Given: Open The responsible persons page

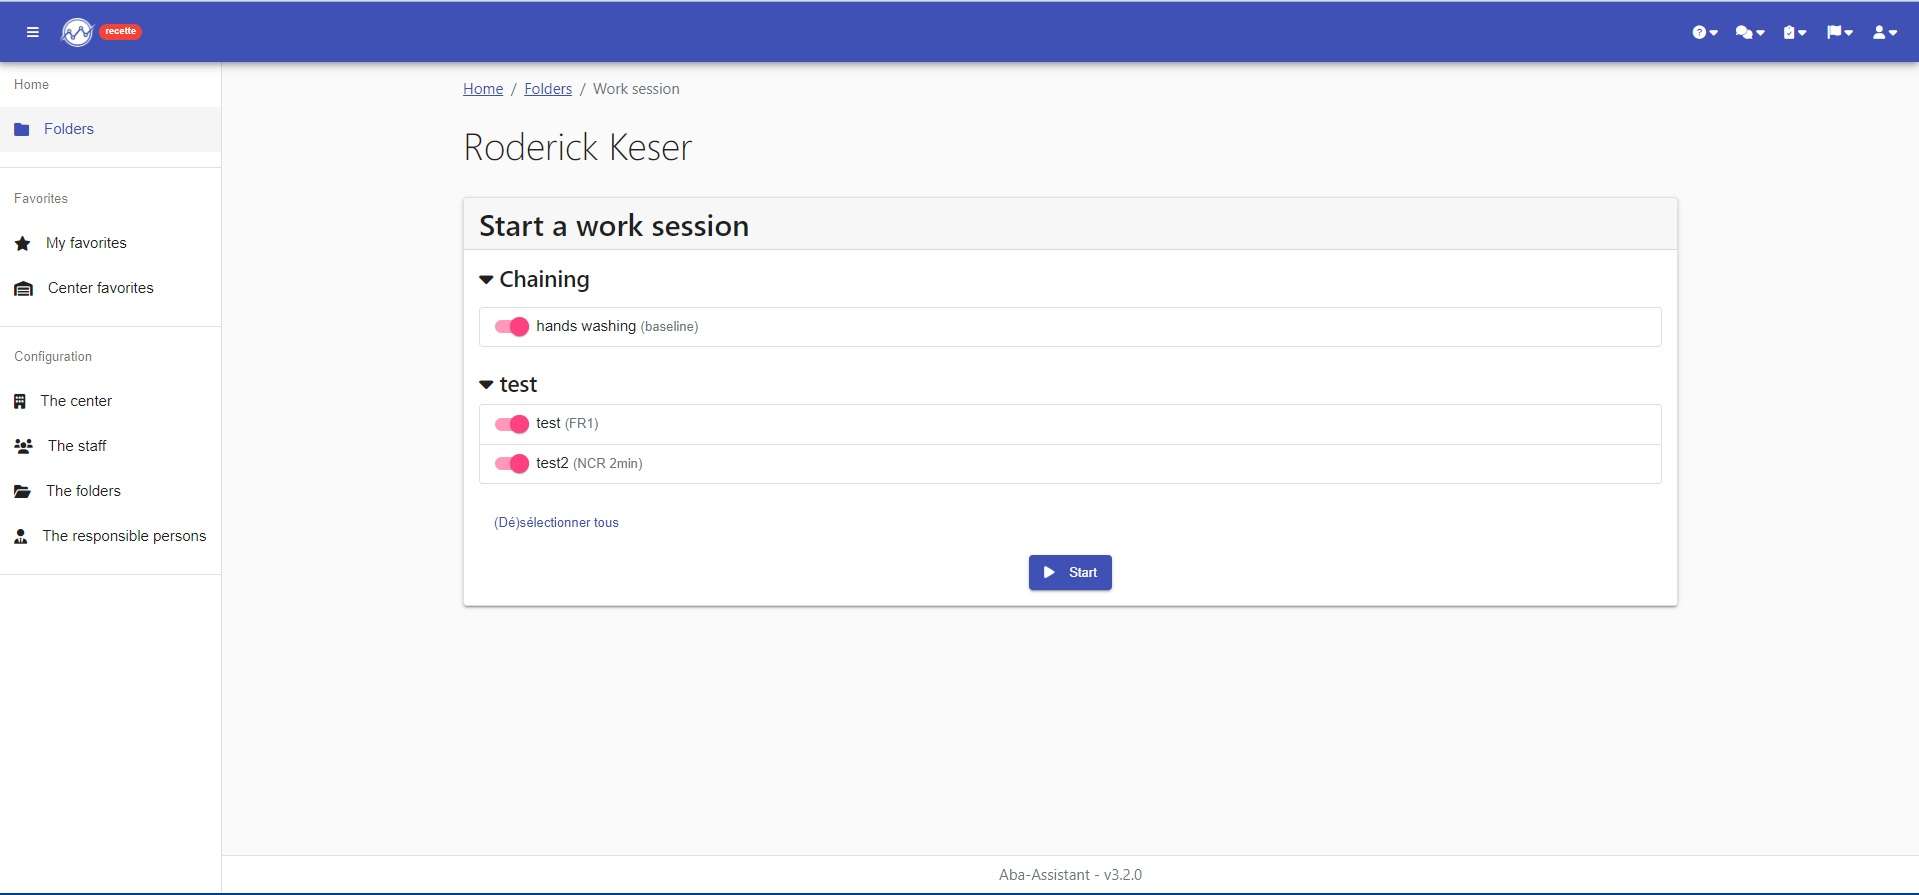Looking at the screenshot, I should pyautogui.click(x=110, y=536).
